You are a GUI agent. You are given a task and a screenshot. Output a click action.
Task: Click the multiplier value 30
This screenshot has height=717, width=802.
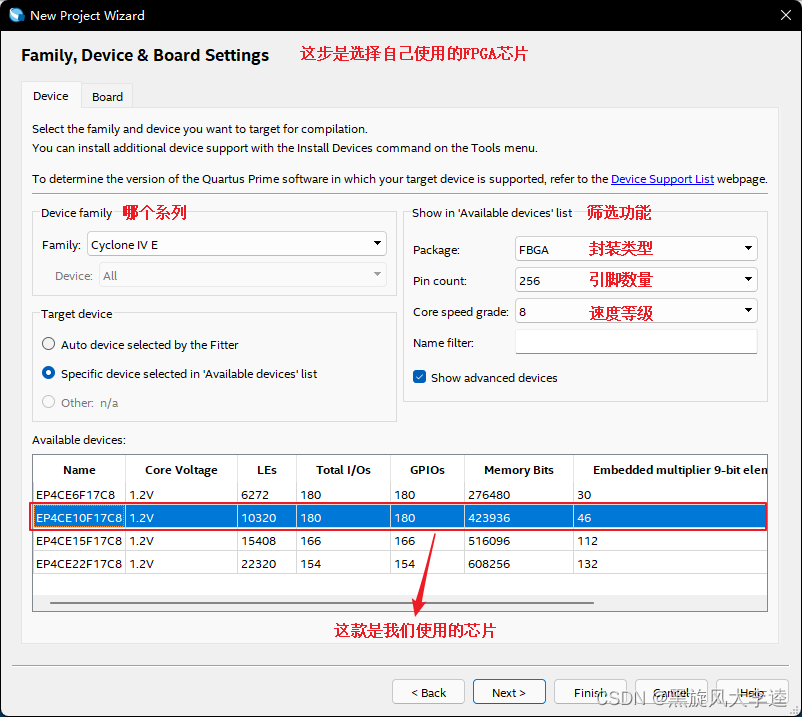(x=584, y=495)
